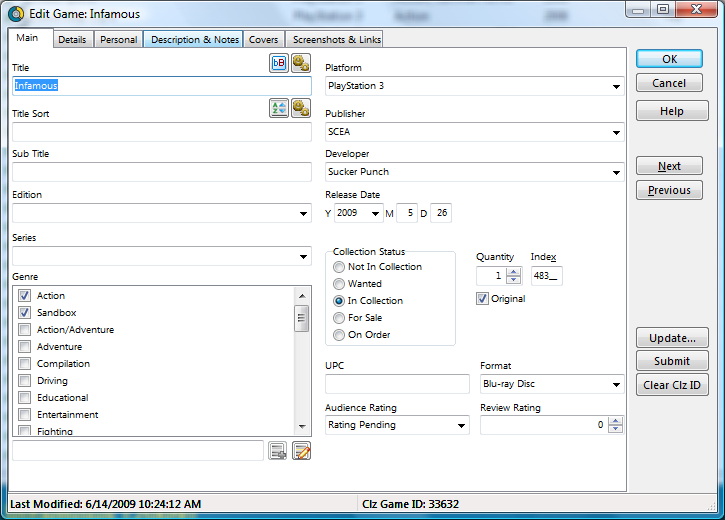Click into the Title text field
Screen dimensions: 725x520
click(x=162, y=86)
